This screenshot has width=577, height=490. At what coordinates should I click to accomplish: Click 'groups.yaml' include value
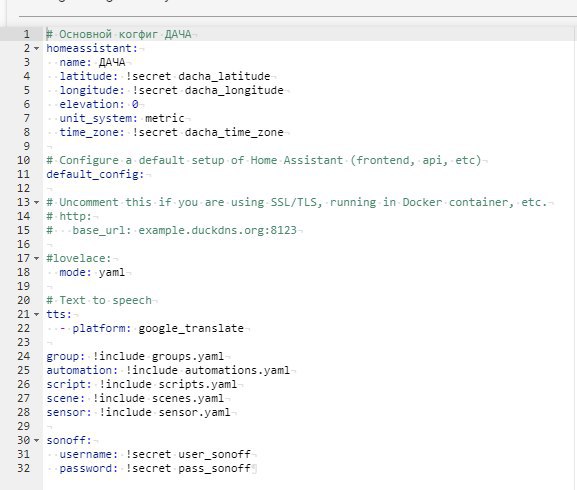point(188,356)
